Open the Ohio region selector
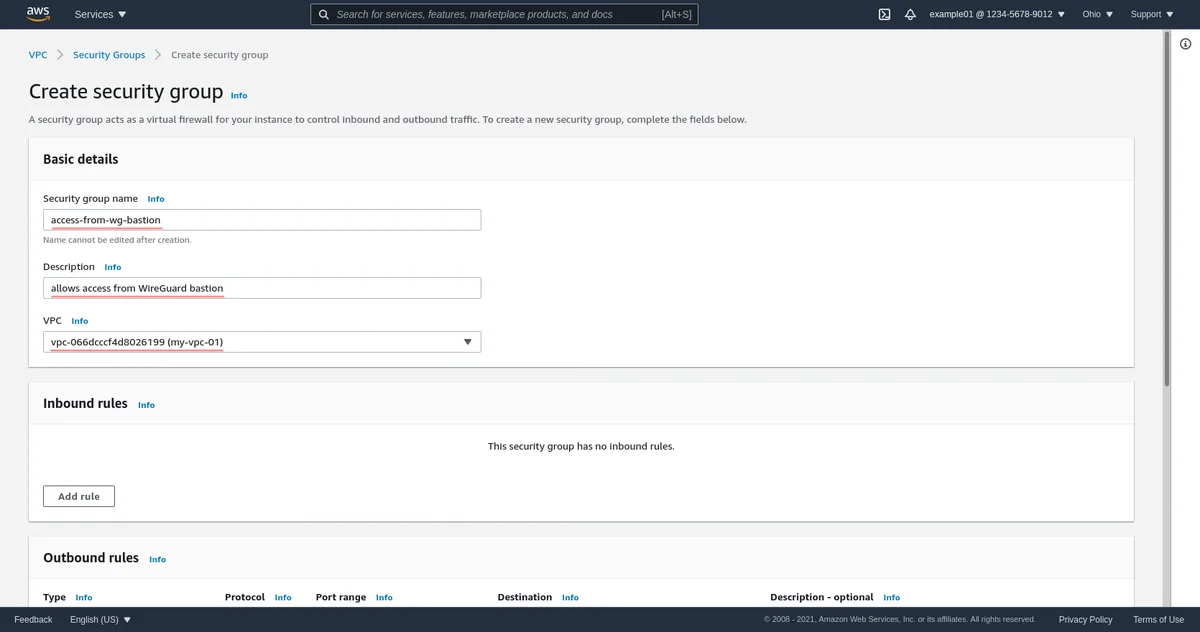This screenshot has width=1200, height=632. (x=1095, y=14)
